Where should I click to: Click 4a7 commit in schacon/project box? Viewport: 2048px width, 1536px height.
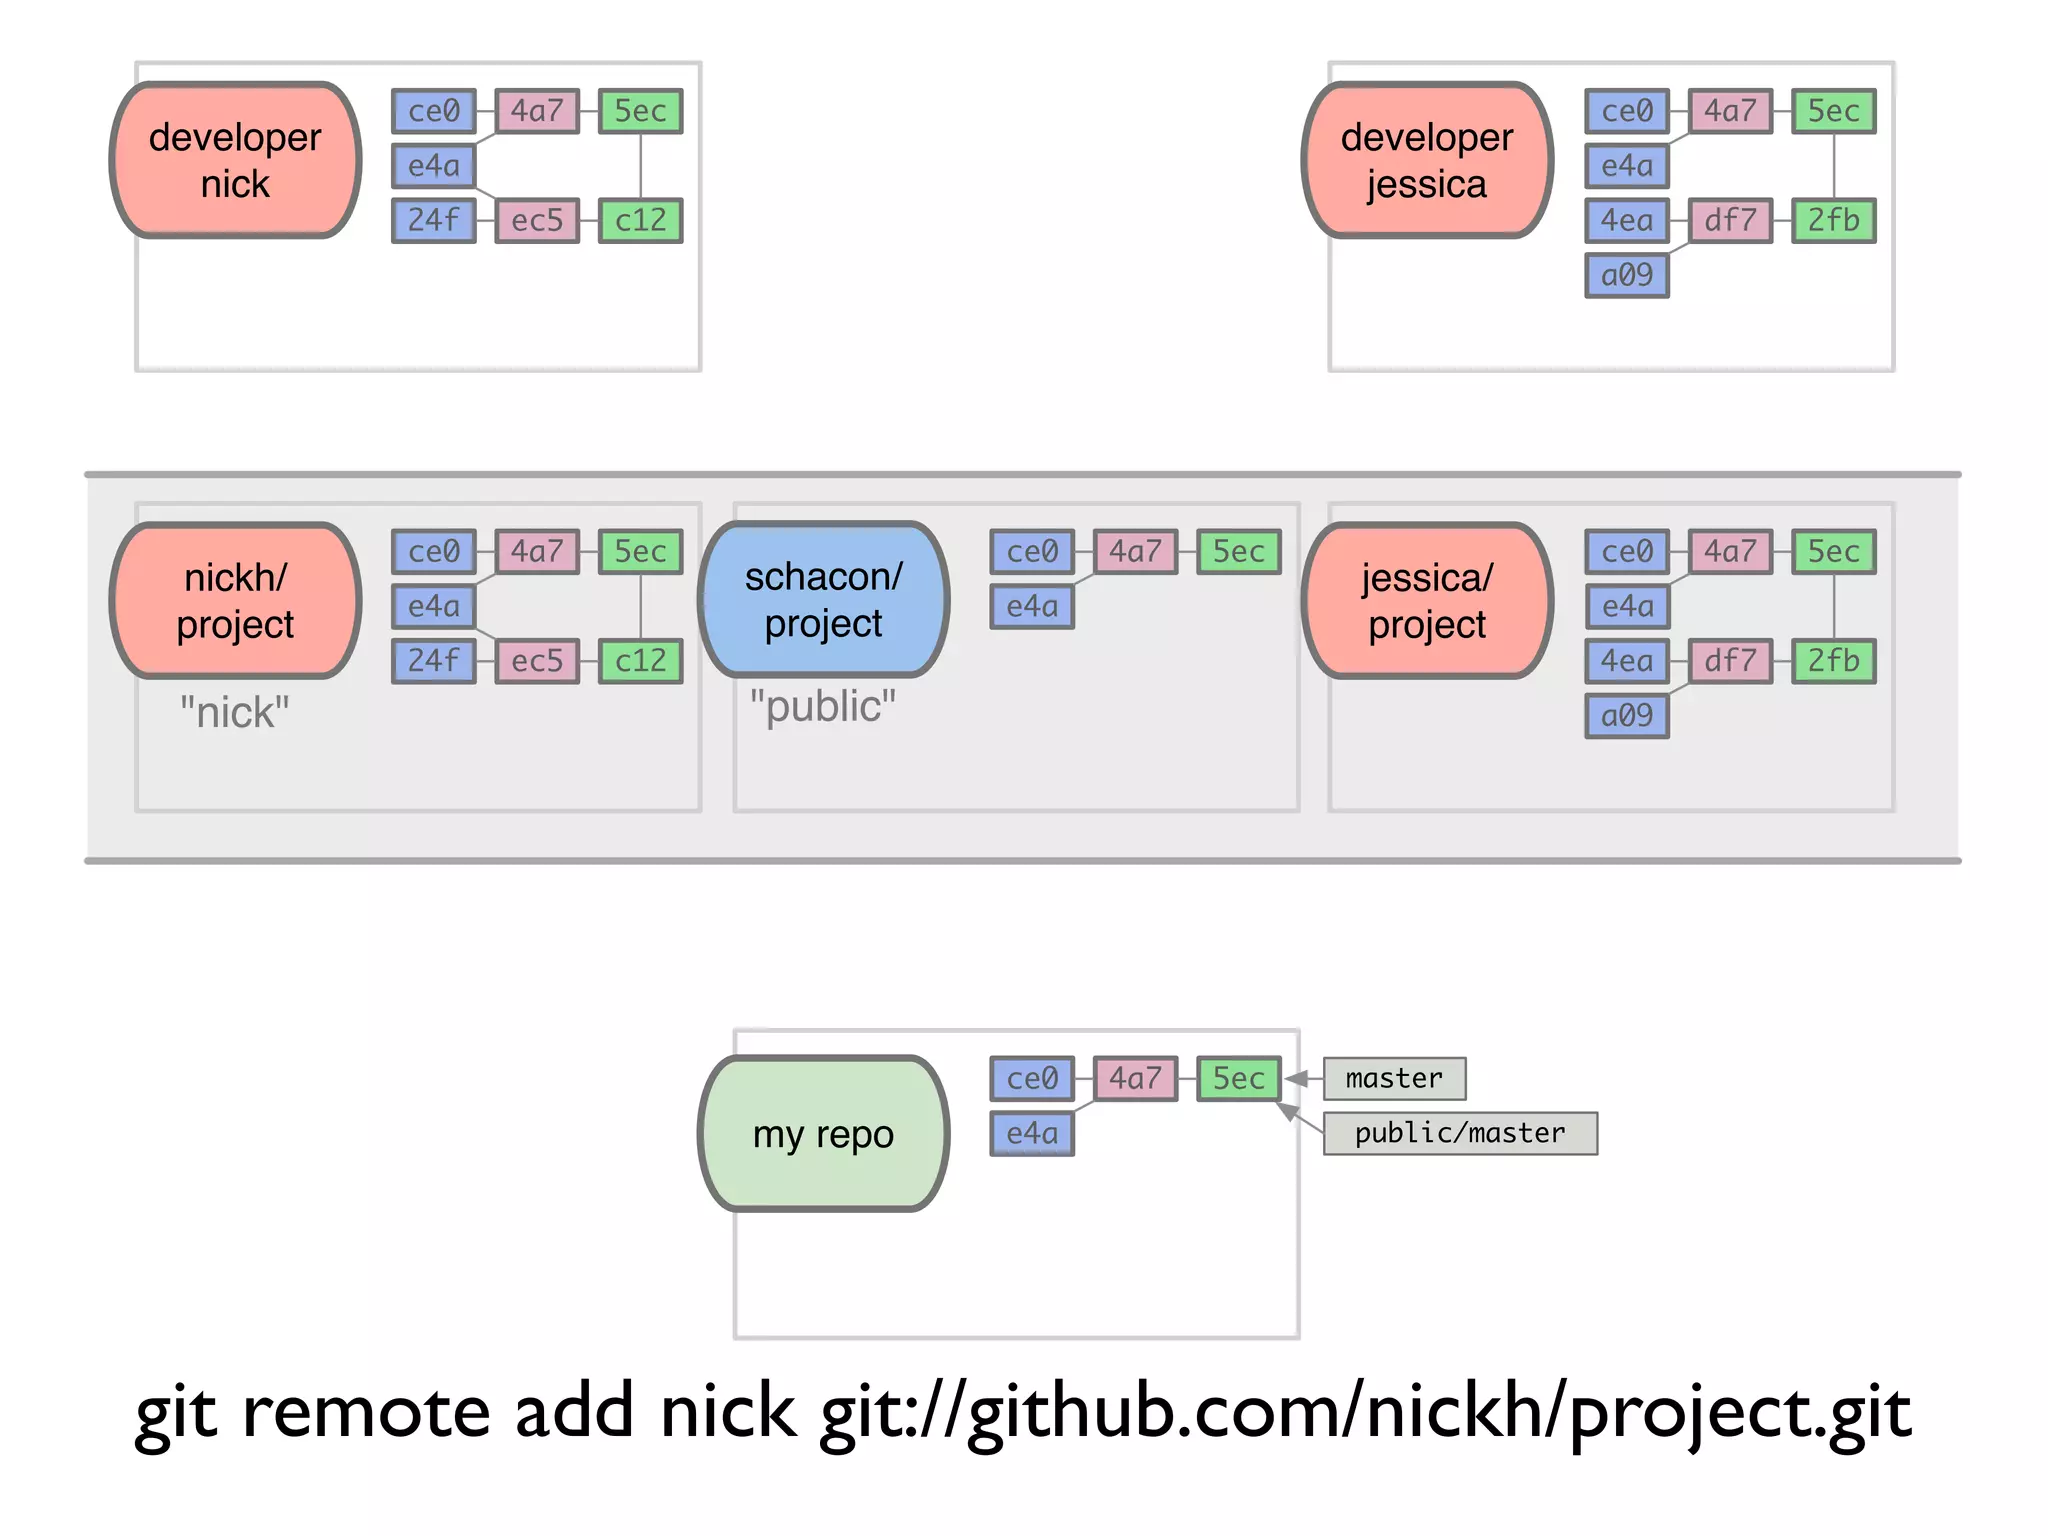pos(1135,551)
